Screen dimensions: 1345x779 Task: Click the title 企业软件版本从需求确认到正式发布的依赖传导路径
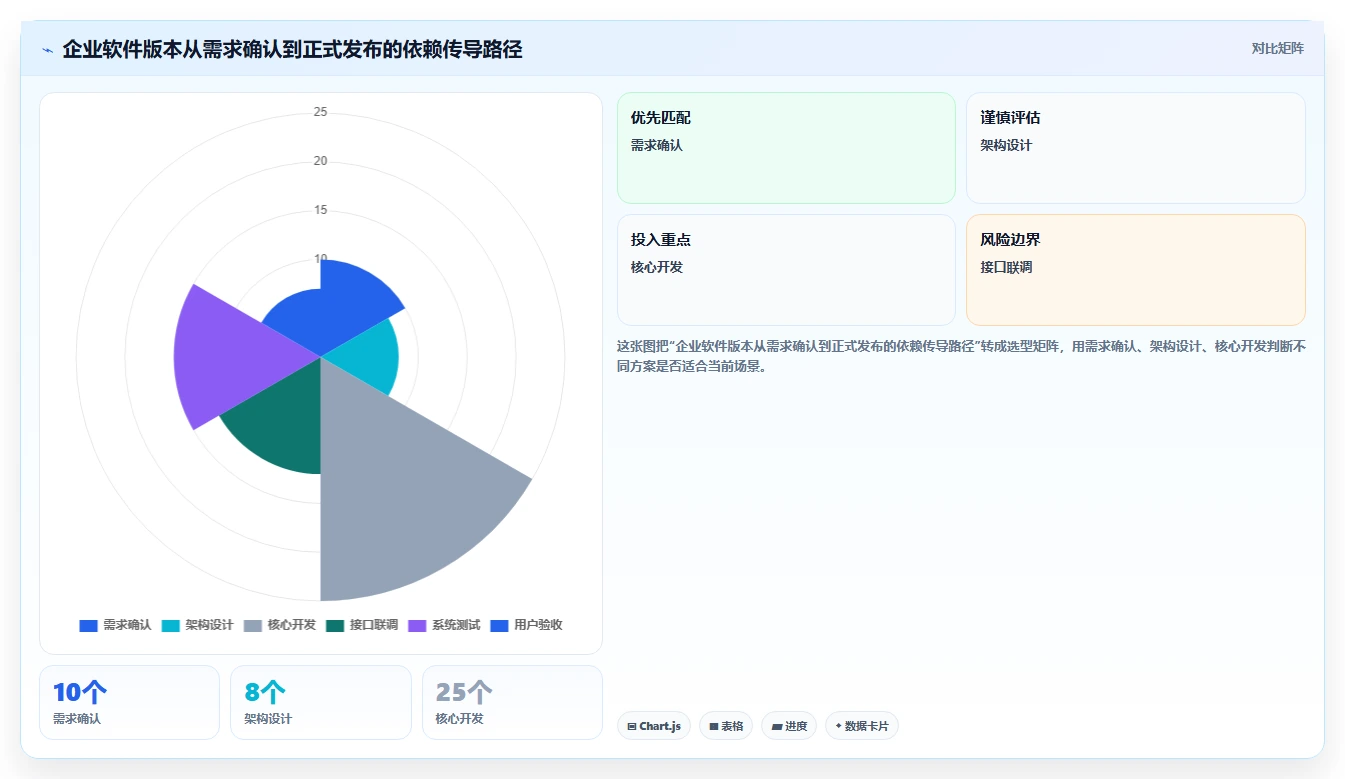click(x=292, y=49)
